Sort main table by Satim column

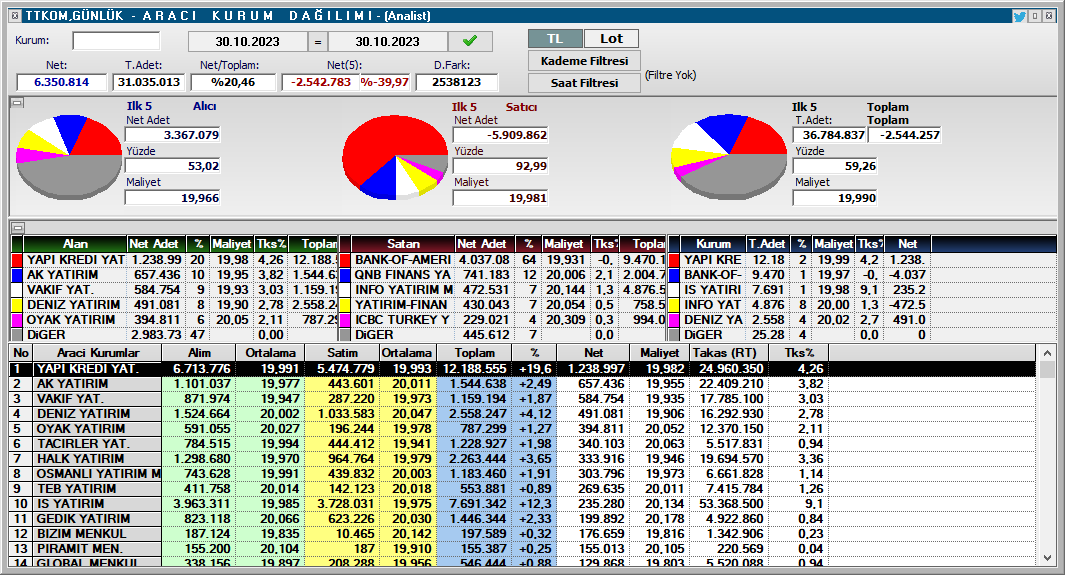coord(342,353)
